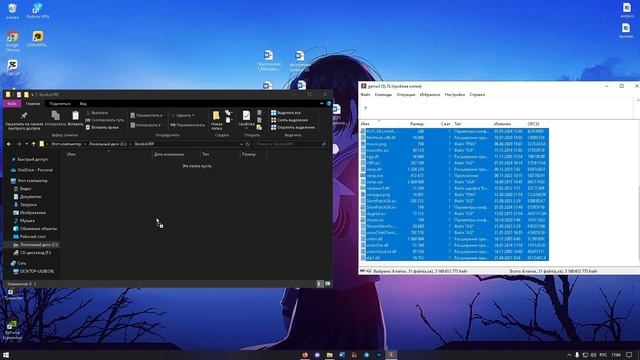Open the Файл menu in WinRAR
Viewport: 640px width, 360px height.
tap(365, 95)
